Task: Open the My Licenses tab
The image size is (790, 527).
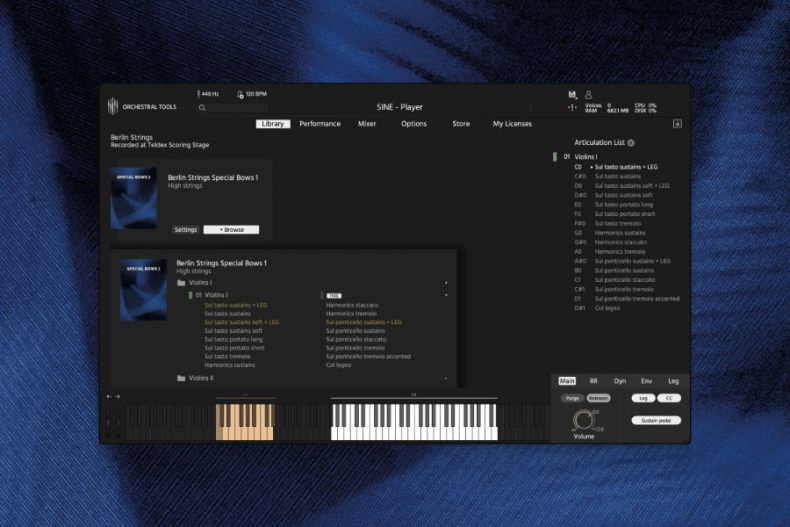Action: coord(512,124)
